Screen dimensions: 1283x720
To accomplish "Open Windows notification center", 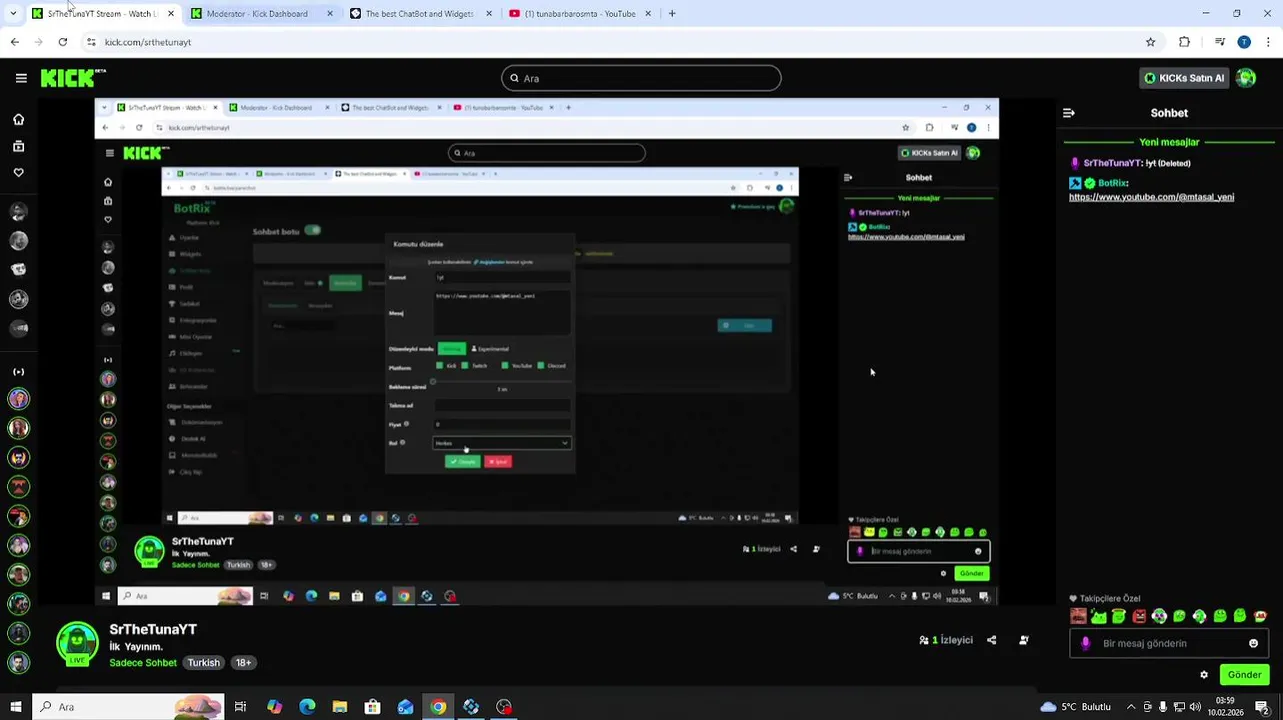I will 1262,707.
